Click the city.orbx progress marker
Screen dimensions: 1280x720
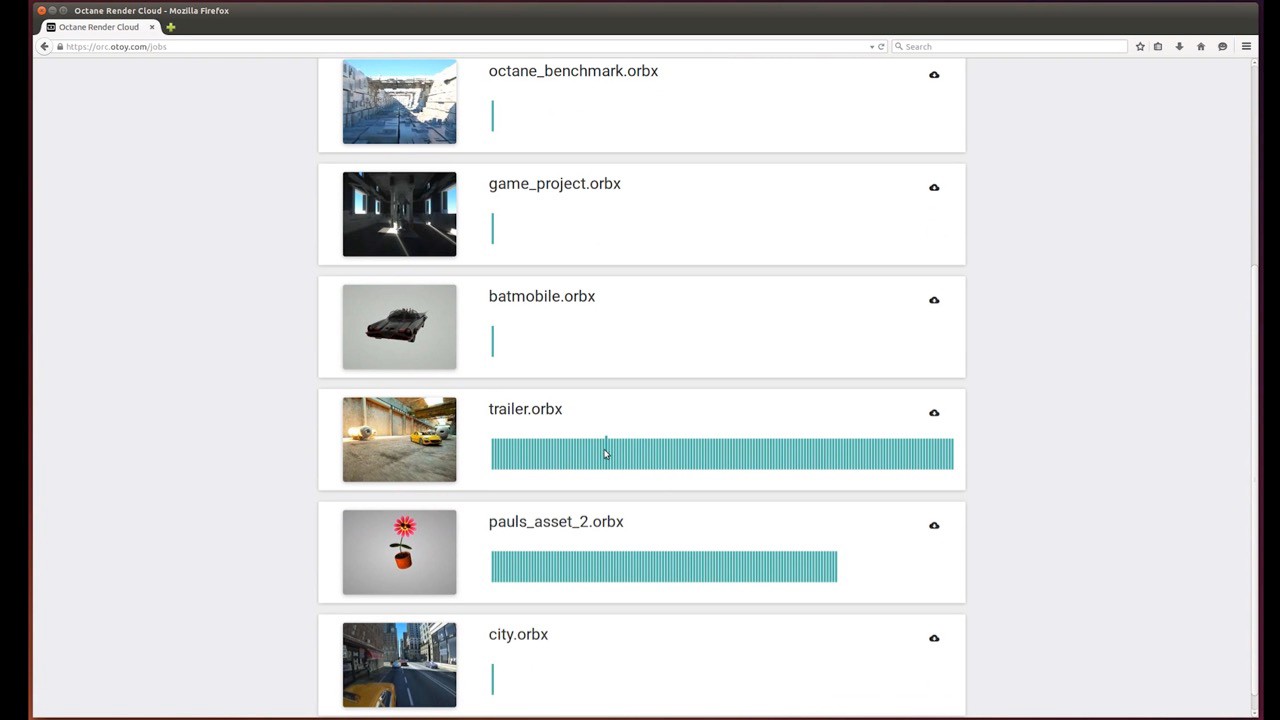point(492,679)
